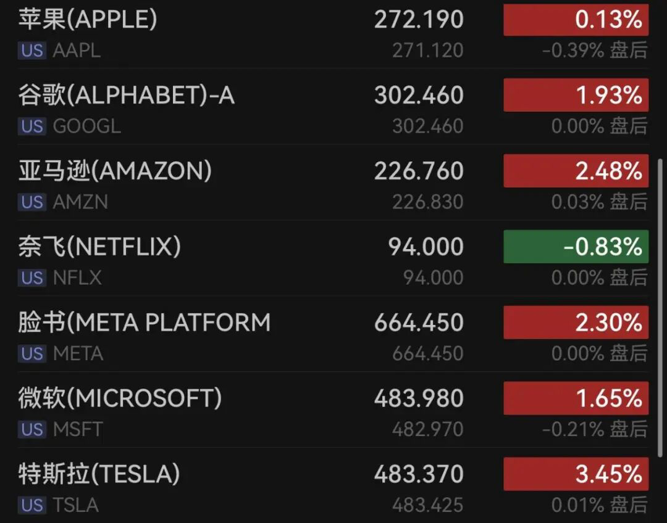
Task: Open the 微软(MICROSOFT) stock name
Action: 120,398
